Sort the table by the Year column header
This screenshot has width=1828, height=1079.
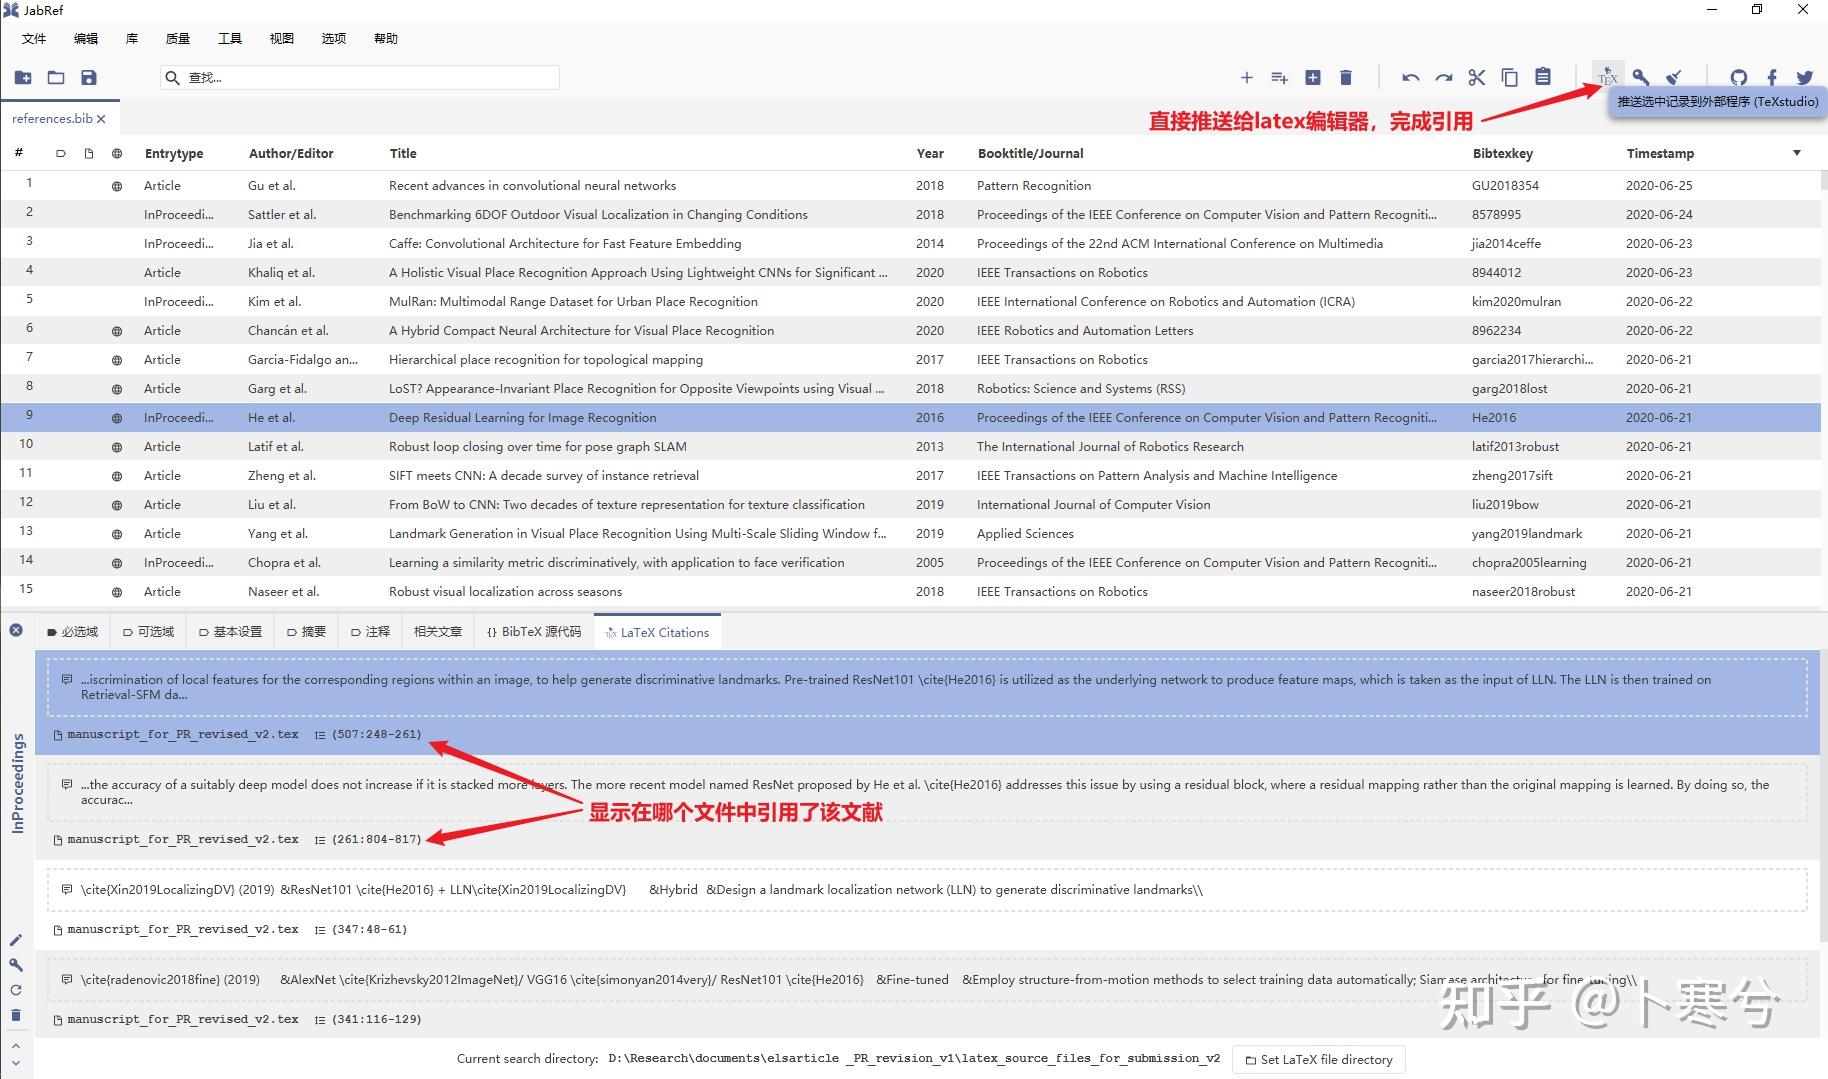[930, 153]
